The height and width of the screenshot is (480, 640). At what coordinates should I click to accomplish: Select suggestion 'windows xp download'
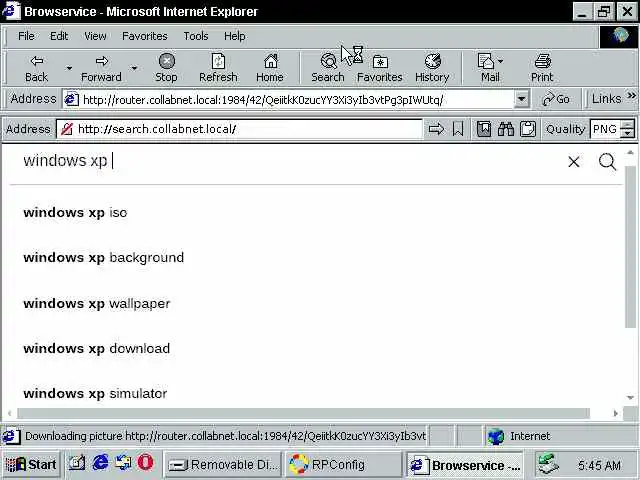pyautogui.click(x=97, y=349)
